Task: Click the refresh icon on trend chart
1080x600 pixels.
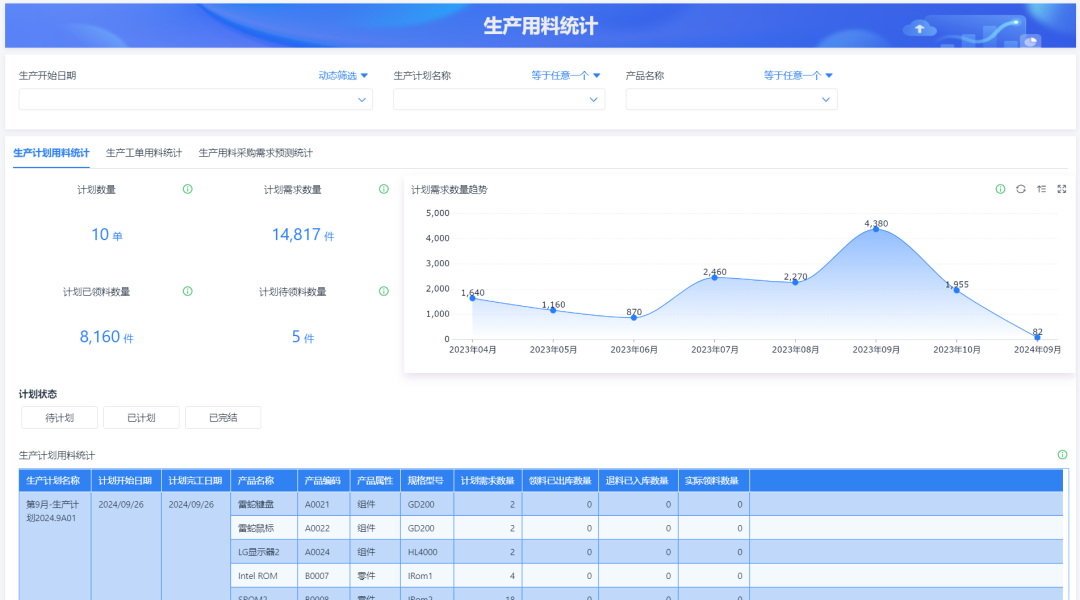Action: tap(1021, 189)
